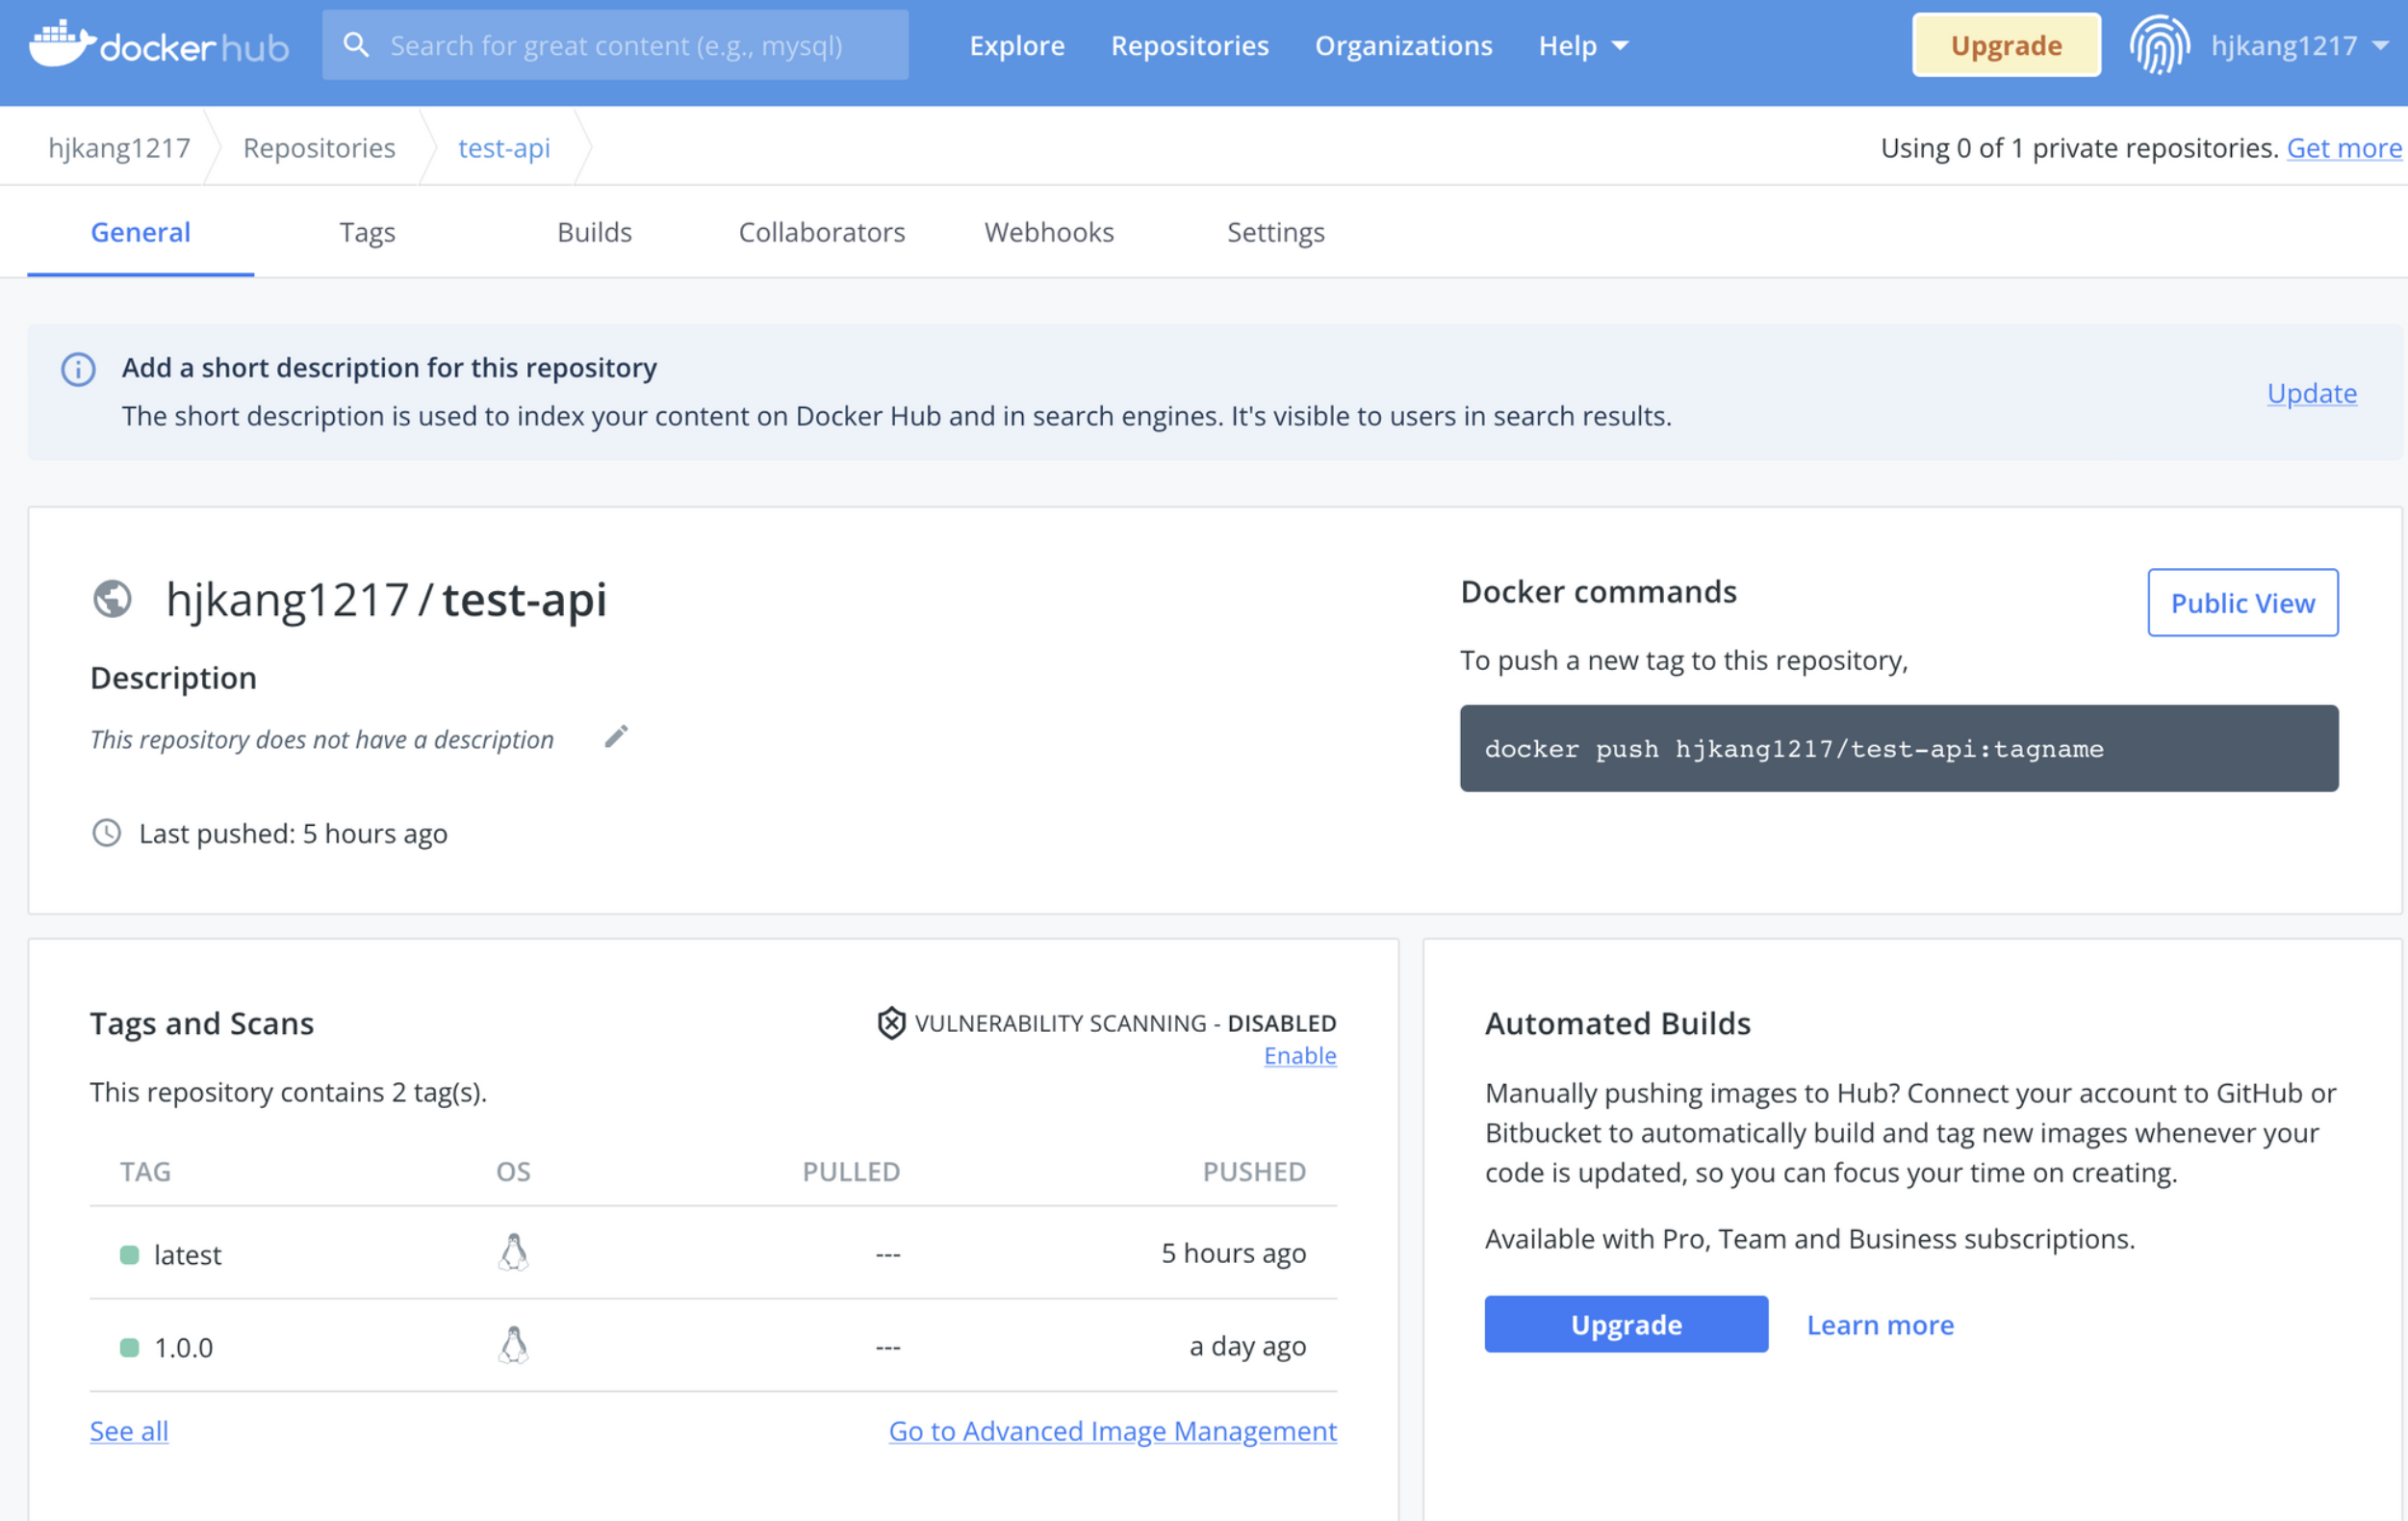
Task: Switch to the Tags tab
Action: coord(367,232)
